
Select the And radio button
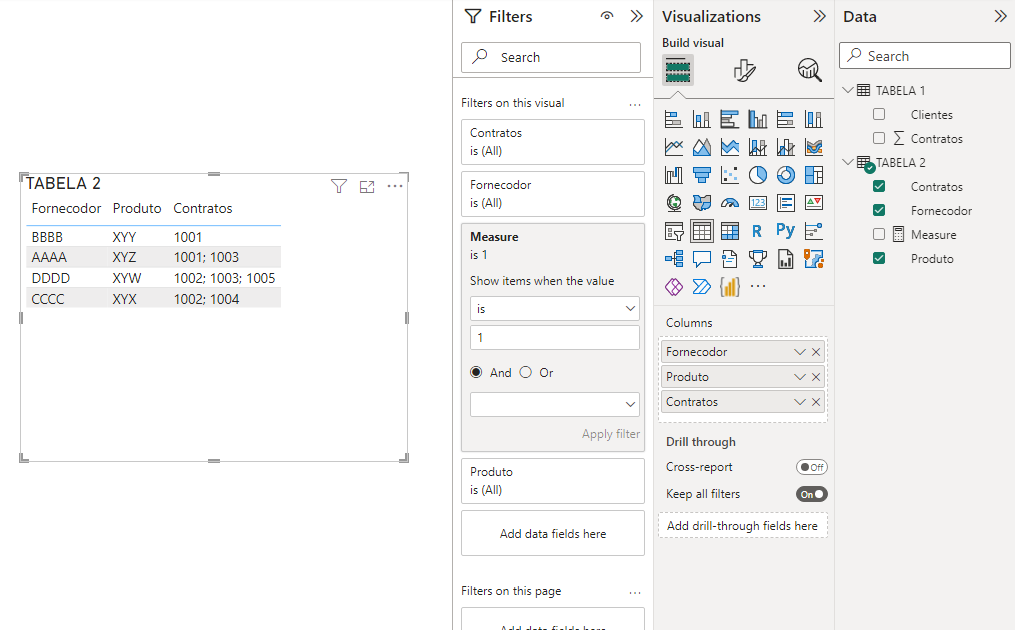pyautogui.click(x=476, y=372)
